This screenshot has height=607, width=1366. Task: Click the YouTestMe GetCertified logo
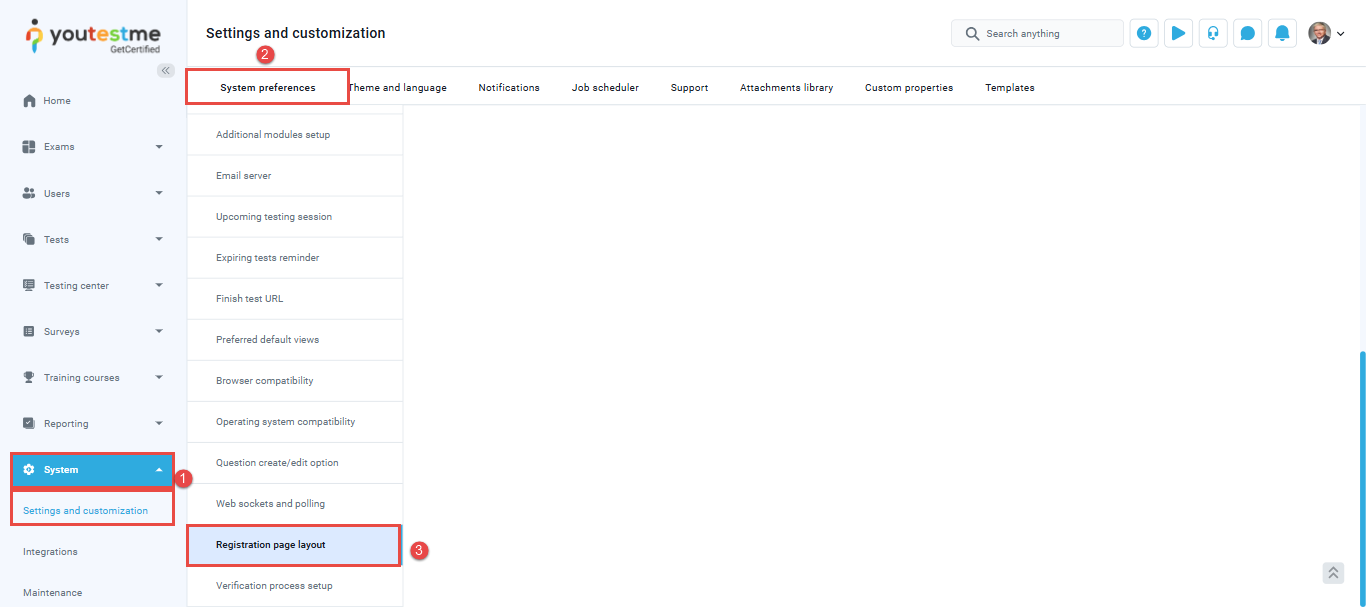click(x=93, y=36)
